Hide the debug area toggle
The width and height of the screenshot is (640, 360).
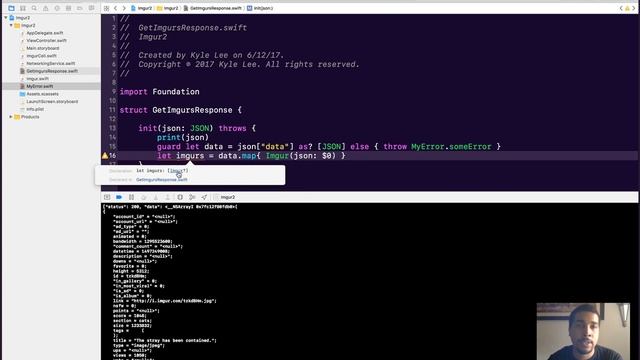pyautogui.click(x=107, y=197)
